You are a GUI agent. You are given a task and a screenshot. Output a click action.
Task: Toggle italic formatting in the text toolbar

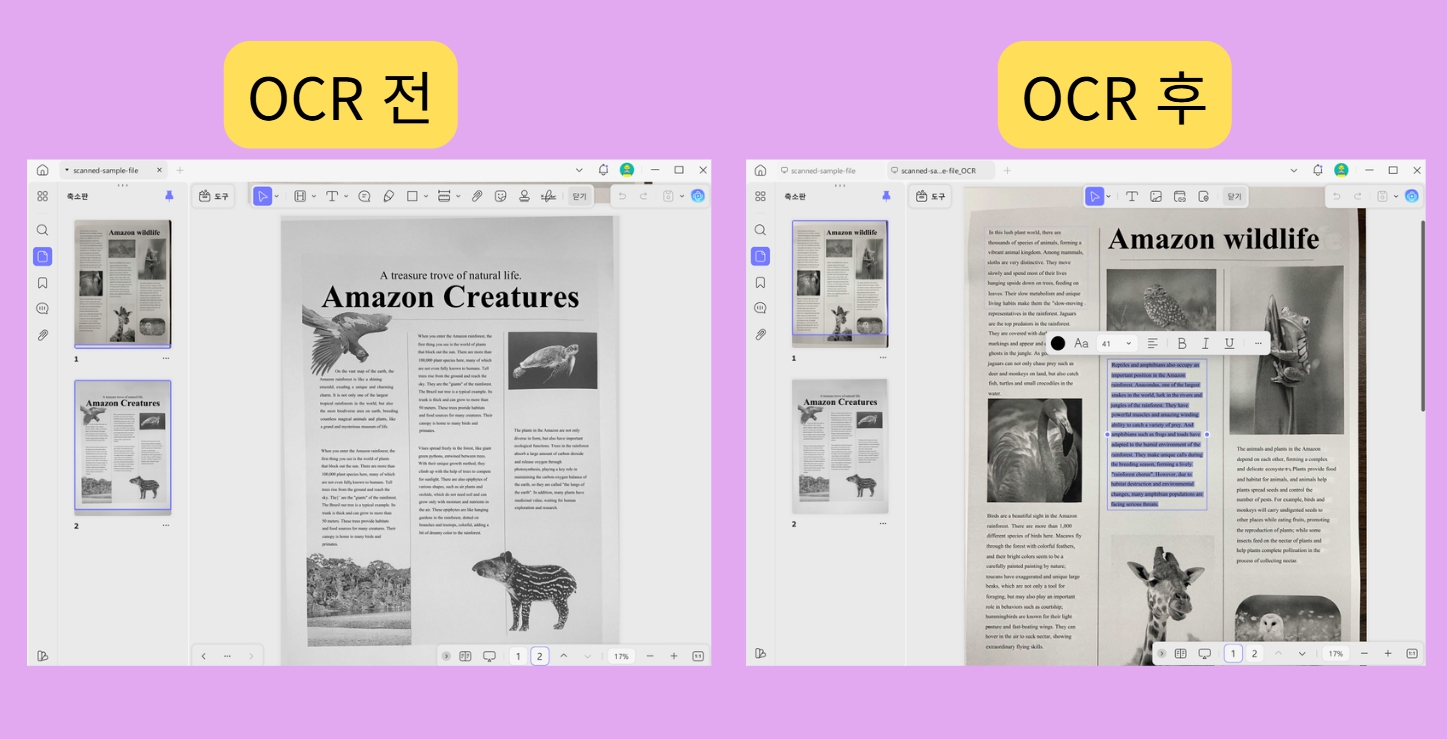point(1205,343)
